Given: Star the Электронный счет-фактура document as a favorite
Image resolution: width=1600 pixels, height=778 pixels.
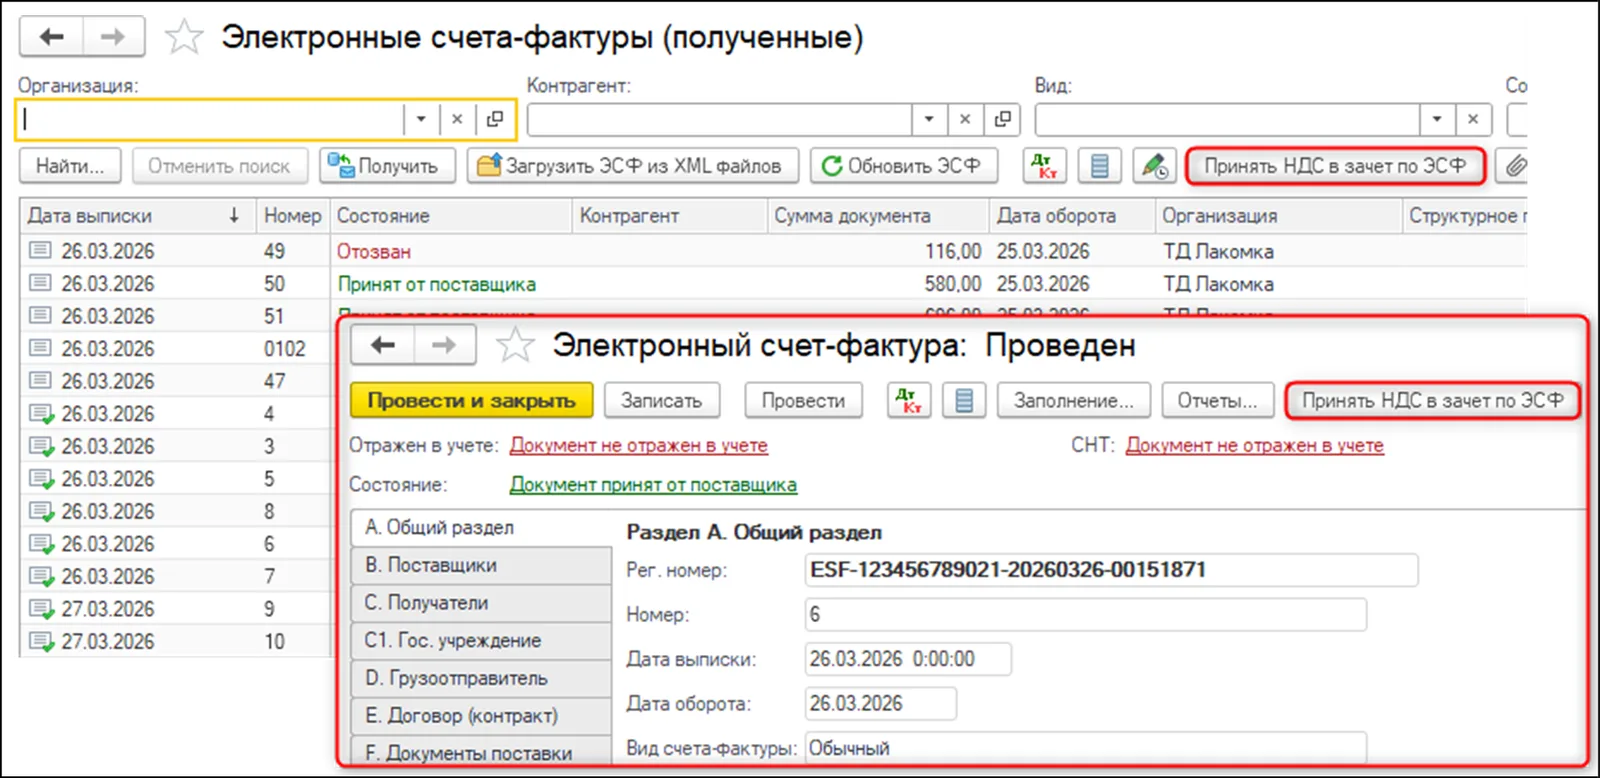Looking at the screenshot, I should [515, 345].
